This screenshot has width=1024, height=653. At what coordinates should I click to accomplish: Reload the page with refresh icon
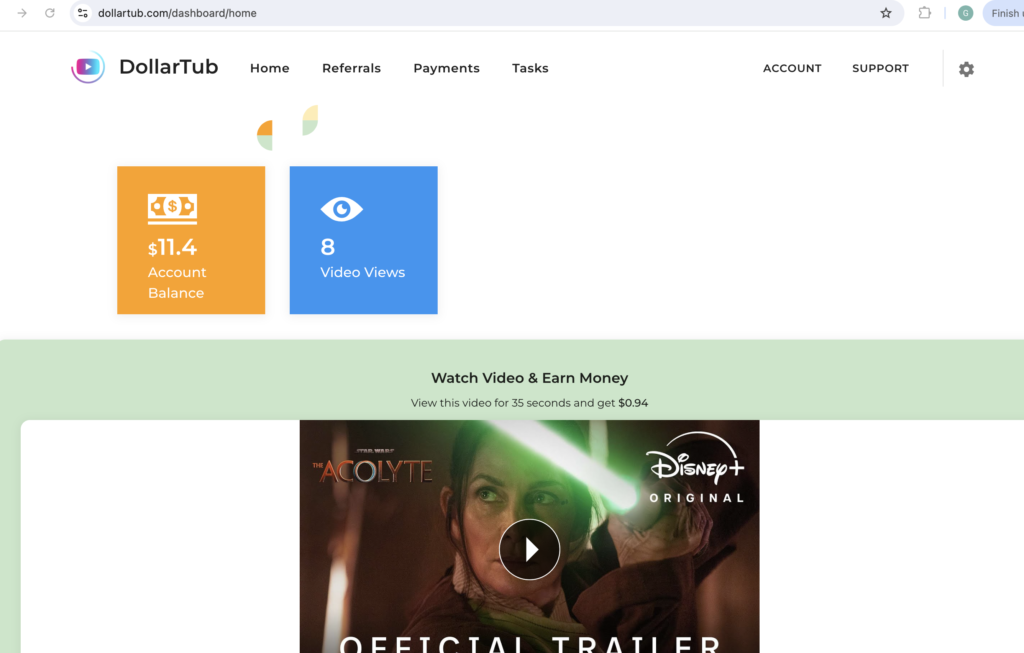pos(50,13)
